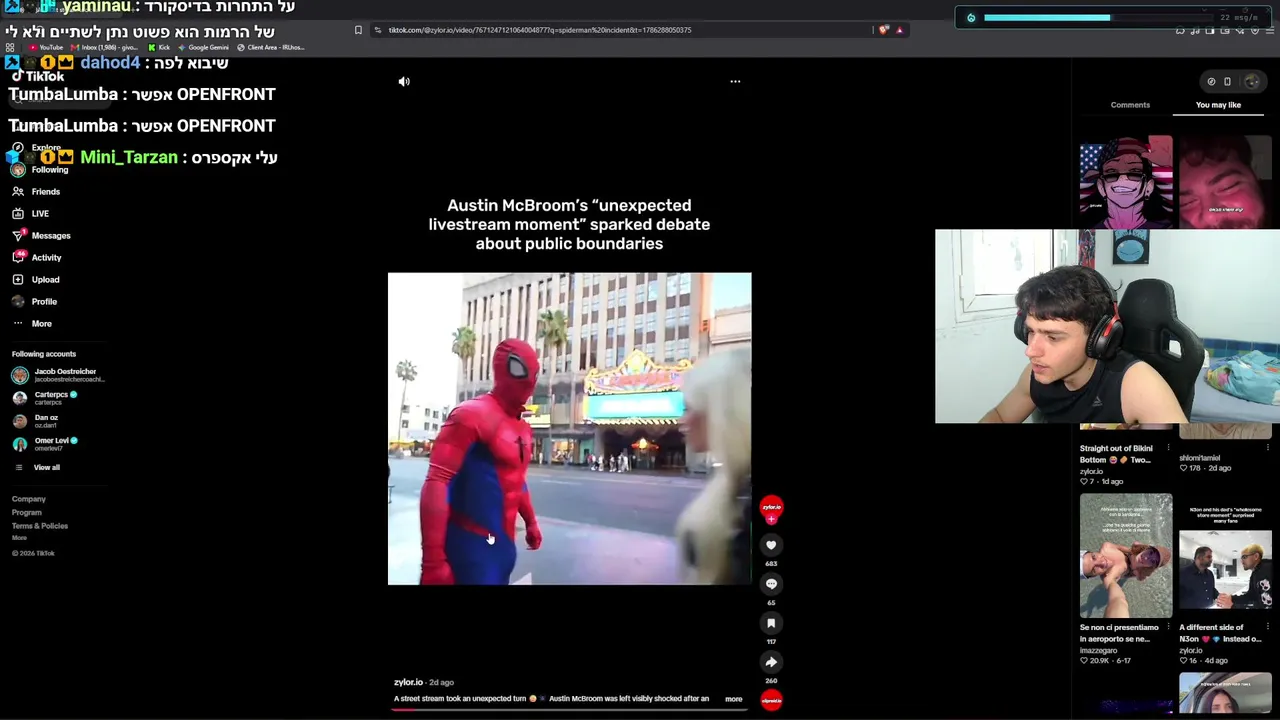Click the dahod4 chat username

click(110, 63)
